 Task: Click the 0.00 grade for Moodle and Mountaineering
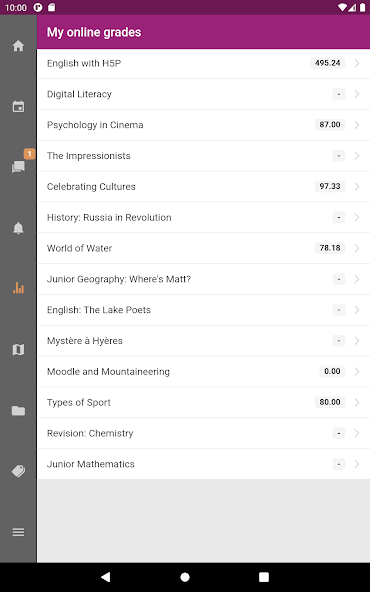pyautogui.click(x=332, y=372)
